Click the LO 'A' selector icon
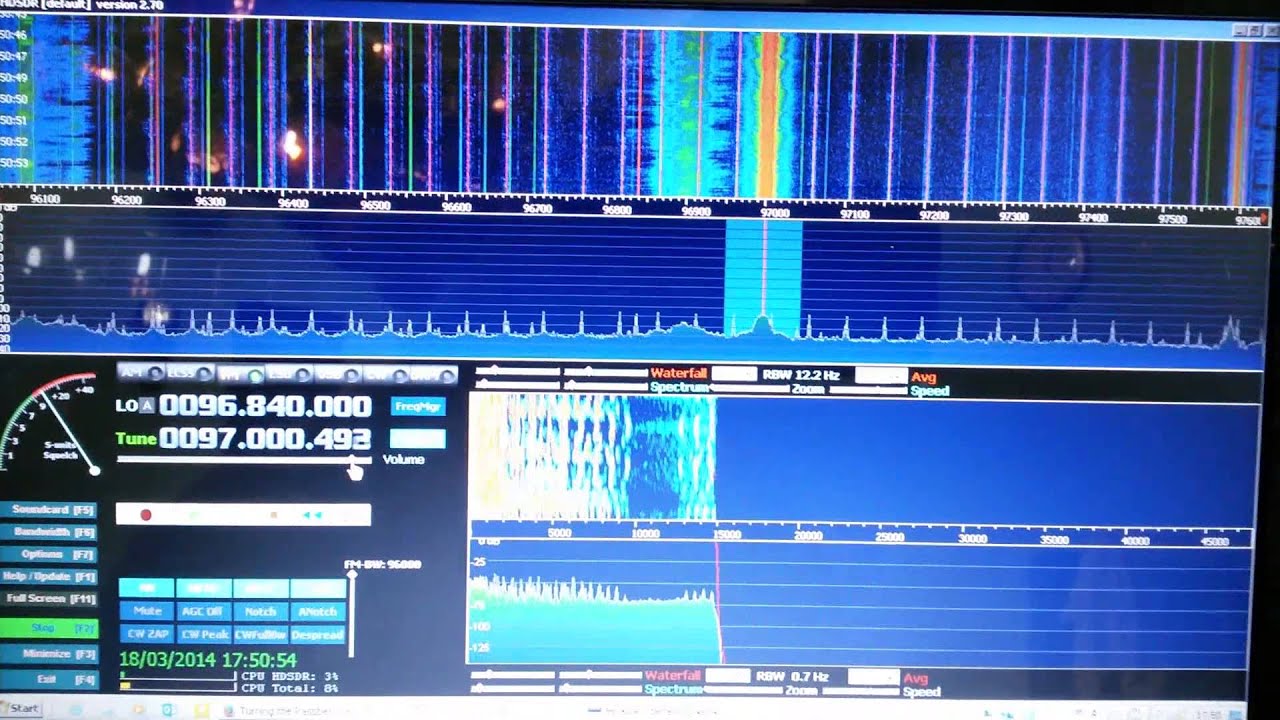The width and height of the screenshot is (1280, 720). tap(147, 405)
